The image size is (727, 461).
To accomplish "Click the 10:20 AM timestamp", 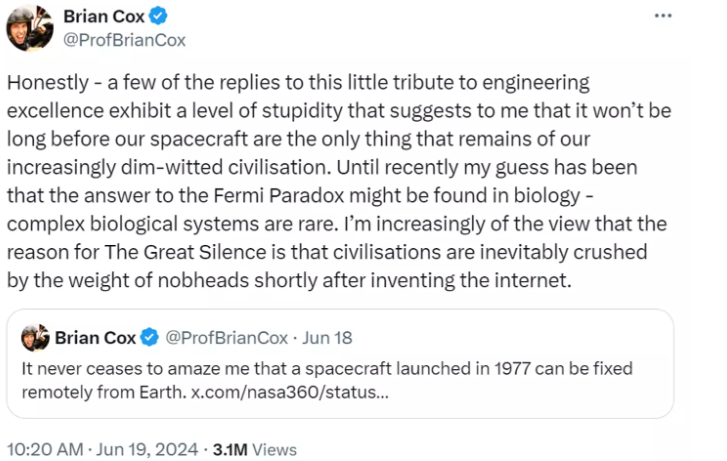I will coord(43,449).
